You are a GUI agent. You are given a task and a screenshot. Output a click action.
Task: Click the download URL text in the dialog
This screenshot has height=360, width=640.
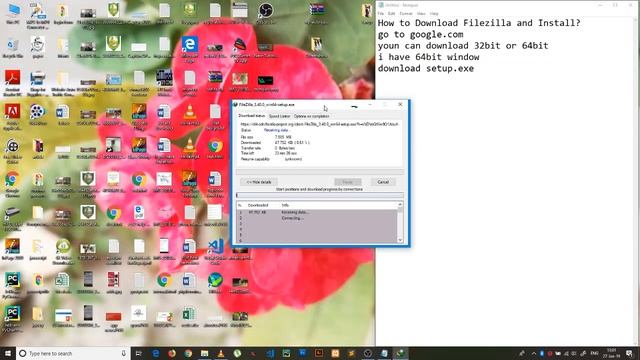(319, 124)
